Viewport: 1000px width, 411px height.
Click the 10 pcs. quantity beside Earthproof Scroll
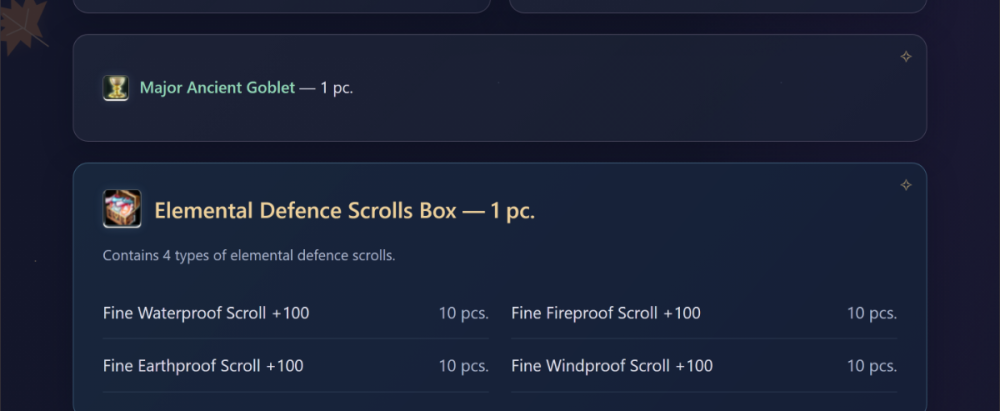point(464,366)
